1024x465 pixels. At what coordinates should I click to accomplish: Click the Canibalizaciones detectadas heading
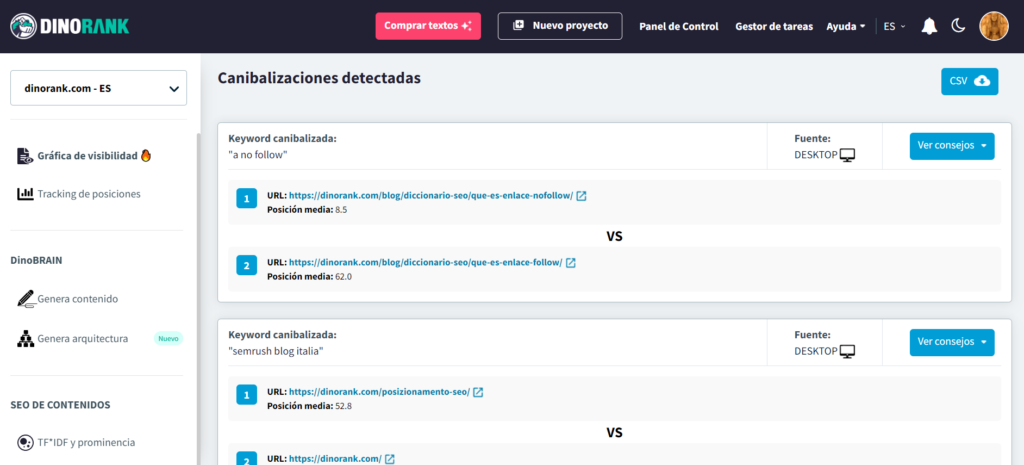[x=319, y=78]
